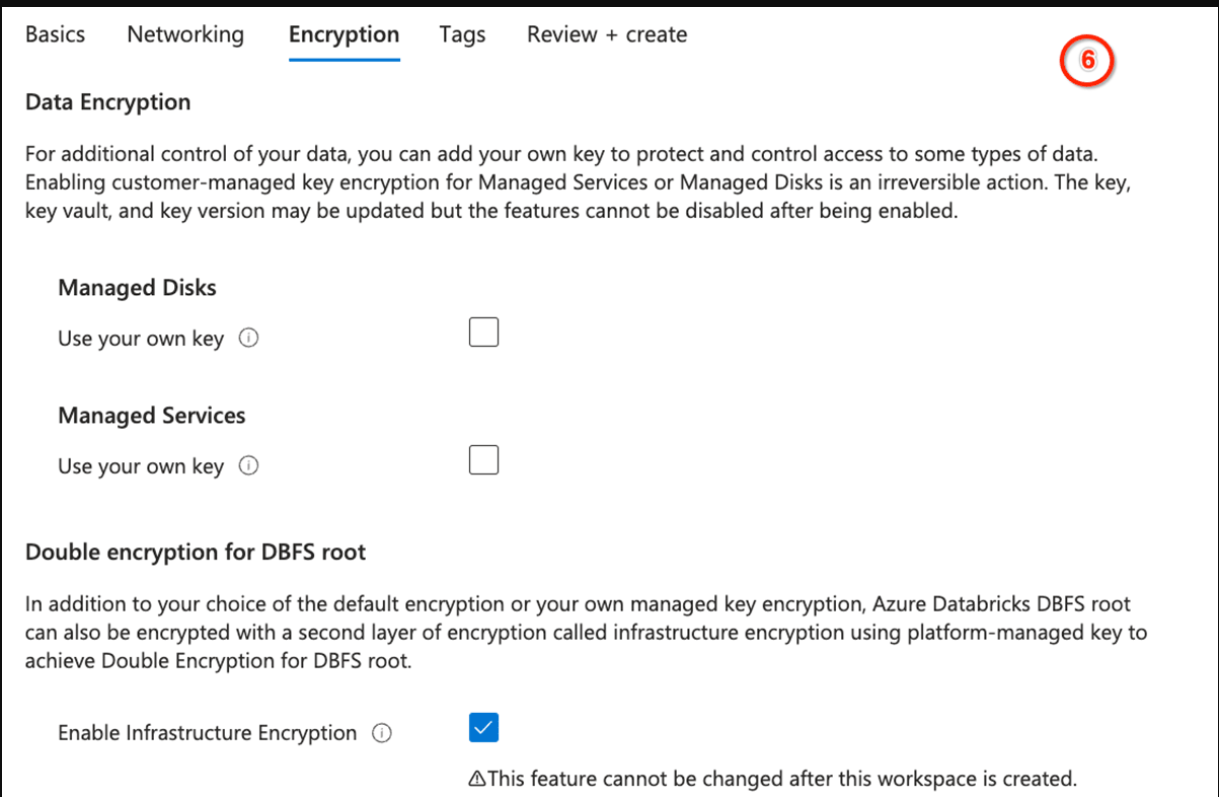Click the red circled number 6 marker
This screenshot has width=1219, height=797.
pyautogui.click(x=1087, y=61)
